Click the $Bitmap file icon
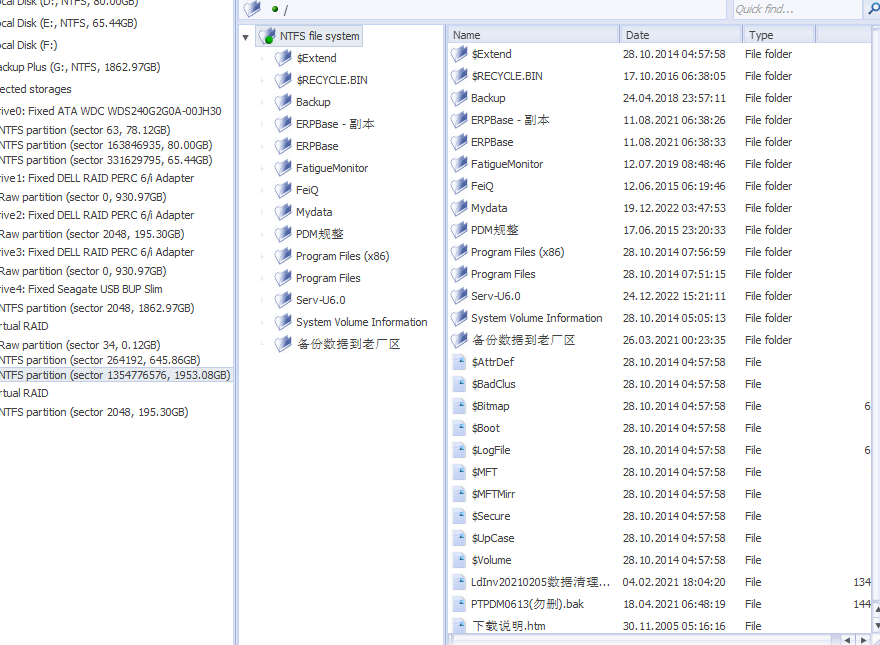Viewport: 880px width, 645px height. click(459, 406)
